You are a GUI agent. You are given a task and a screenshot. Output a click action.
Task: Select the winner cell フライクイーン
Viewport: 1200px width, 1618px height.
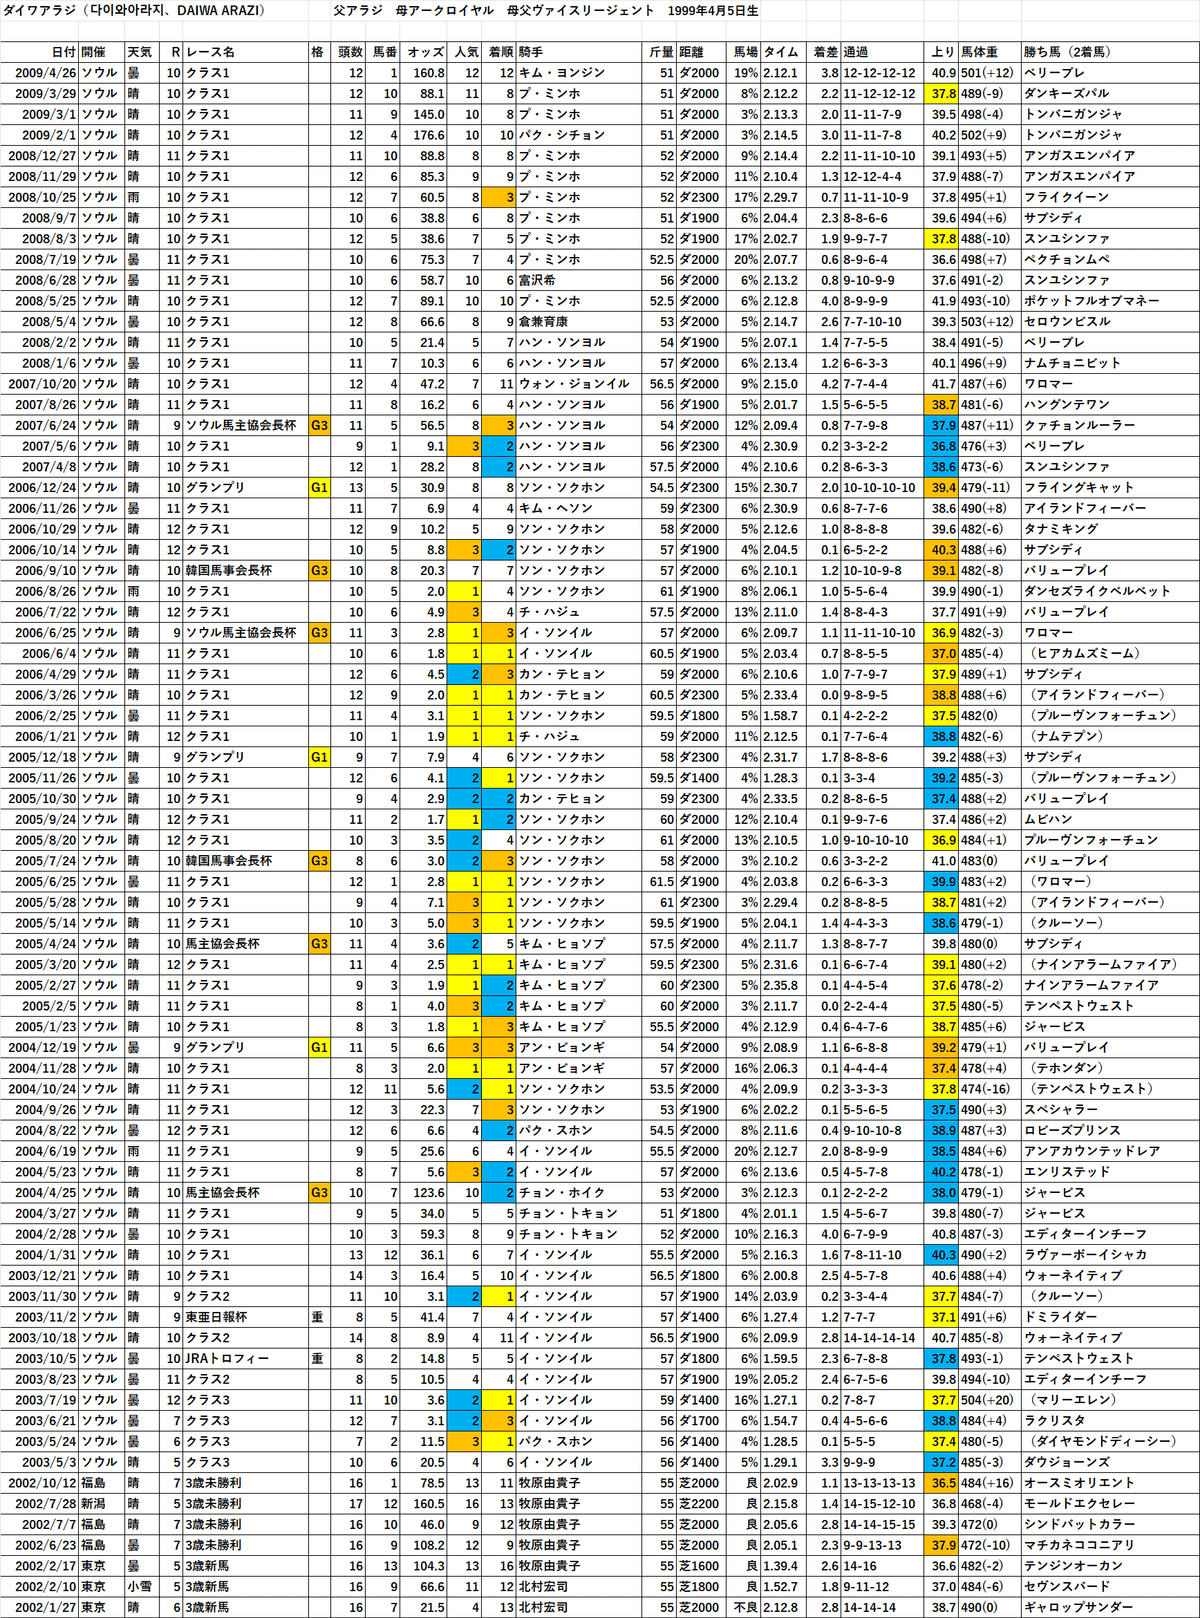click(x=1066, y=197)
